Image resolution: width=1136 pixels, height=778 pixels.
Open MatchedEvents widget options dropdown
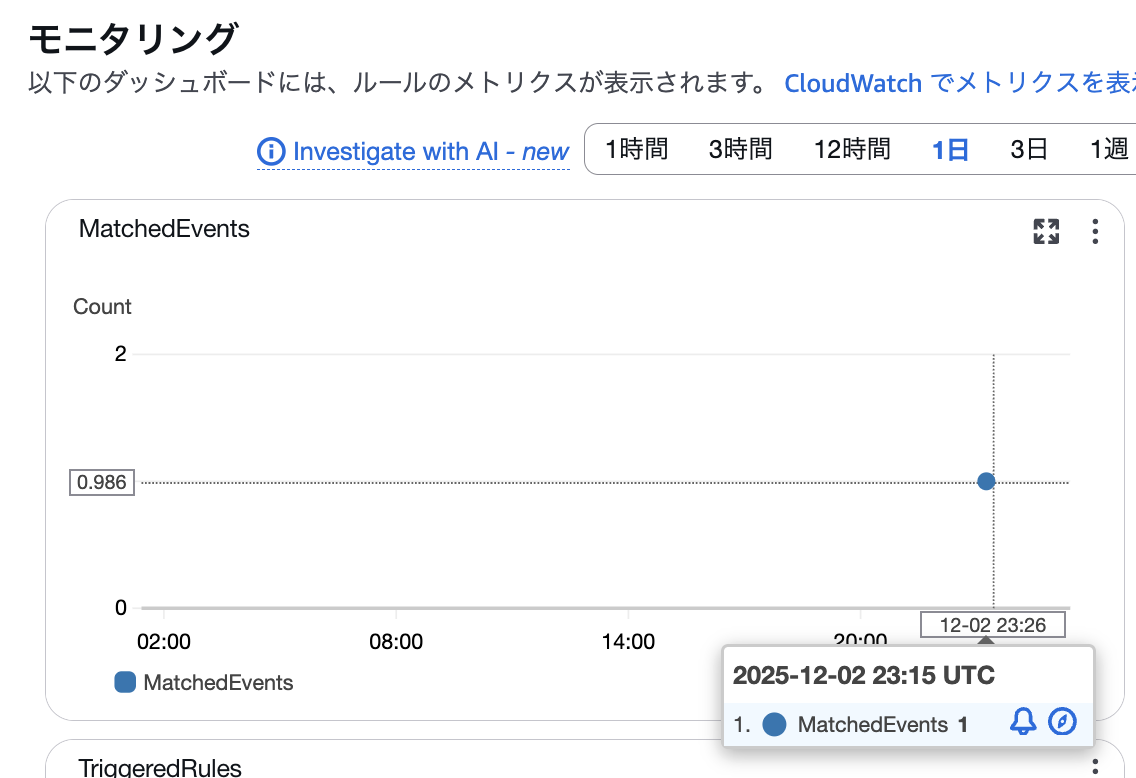pyautogui.click(x=1095, y=231)
